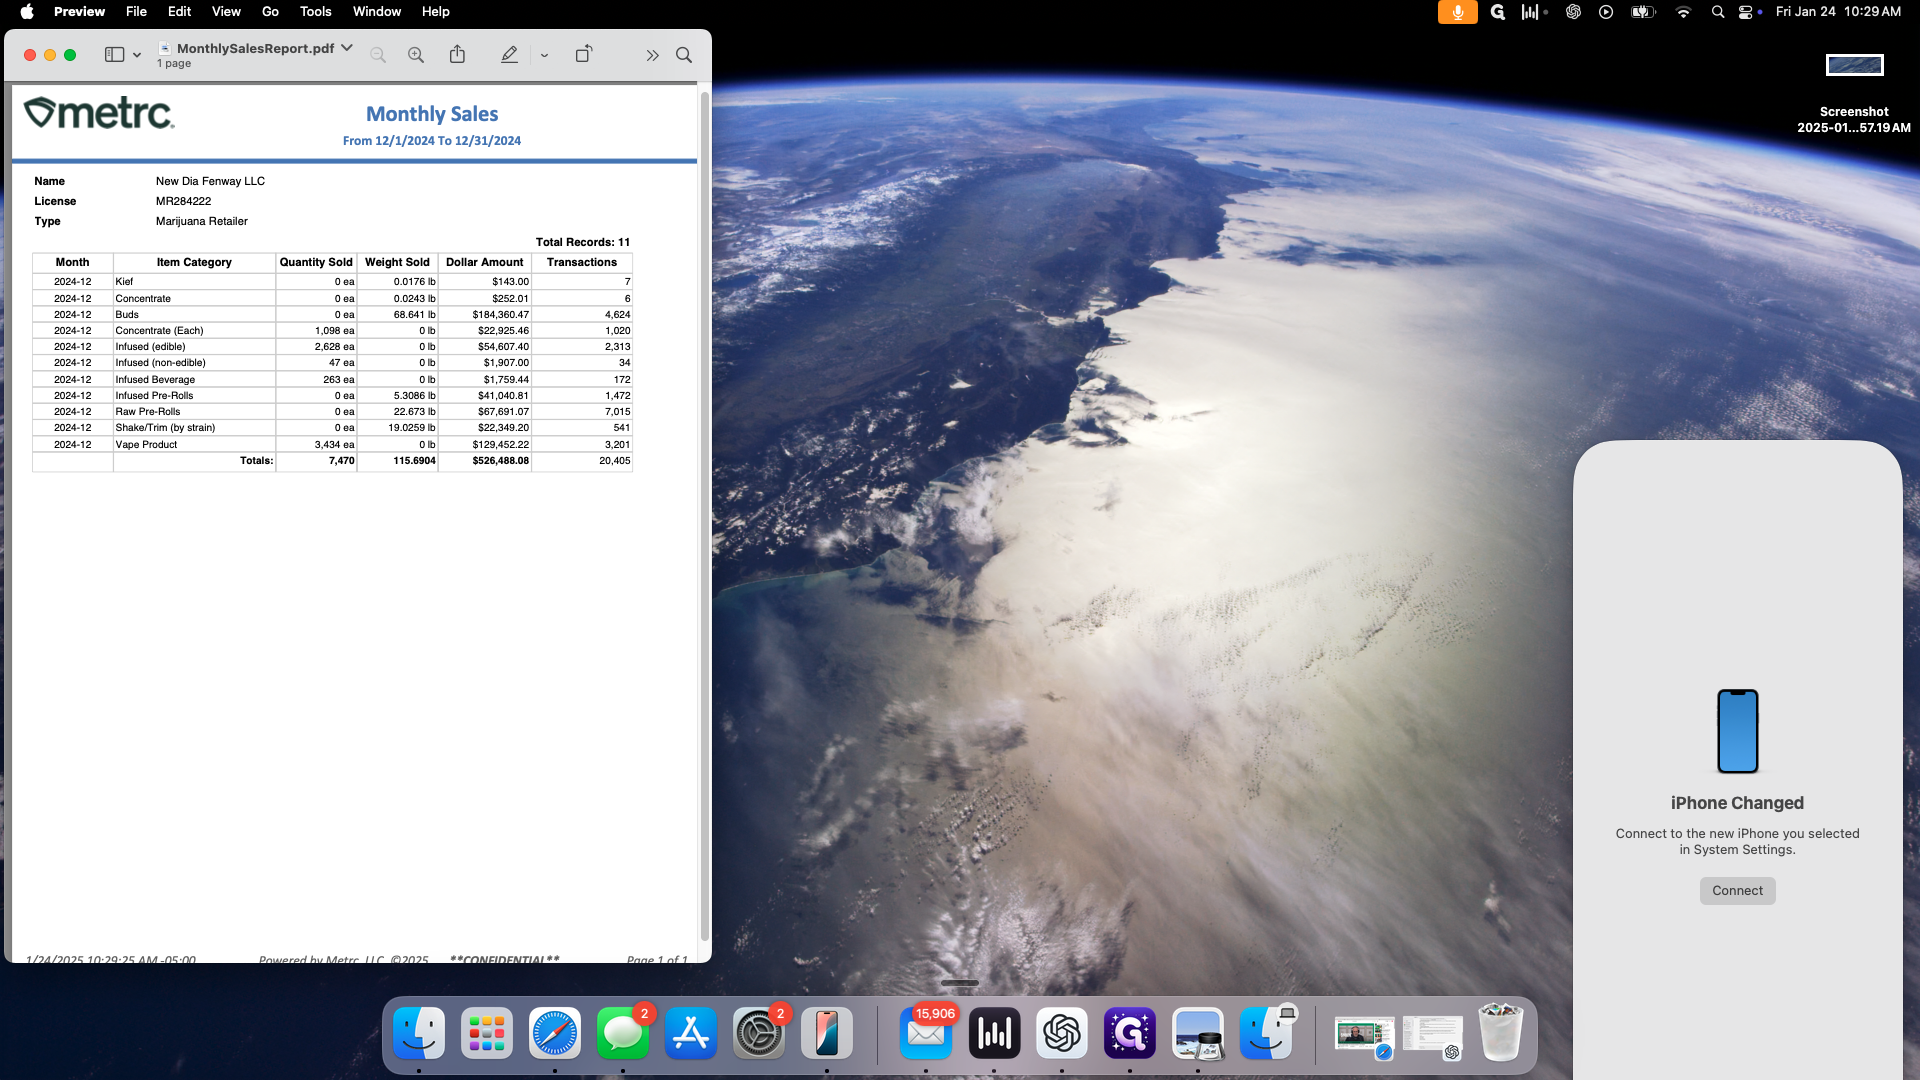Open Safari from the Dock

click(555, 1033)
